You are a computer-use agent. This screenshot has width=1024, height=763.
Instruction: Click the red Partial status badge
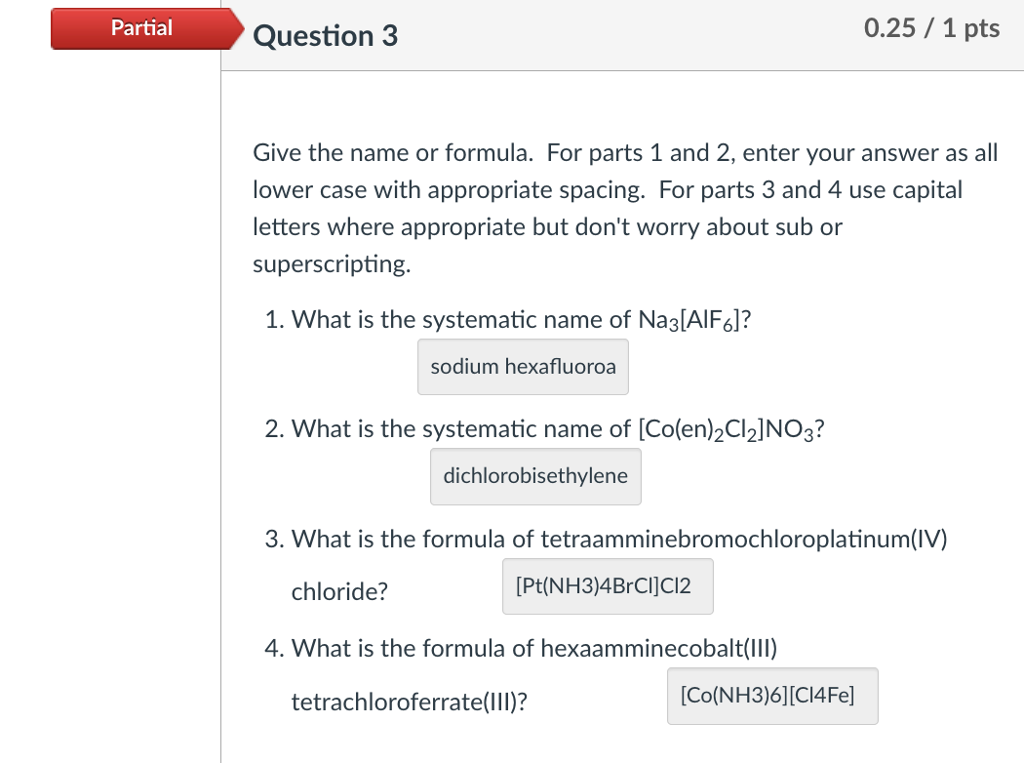click(x=140, y=28)
